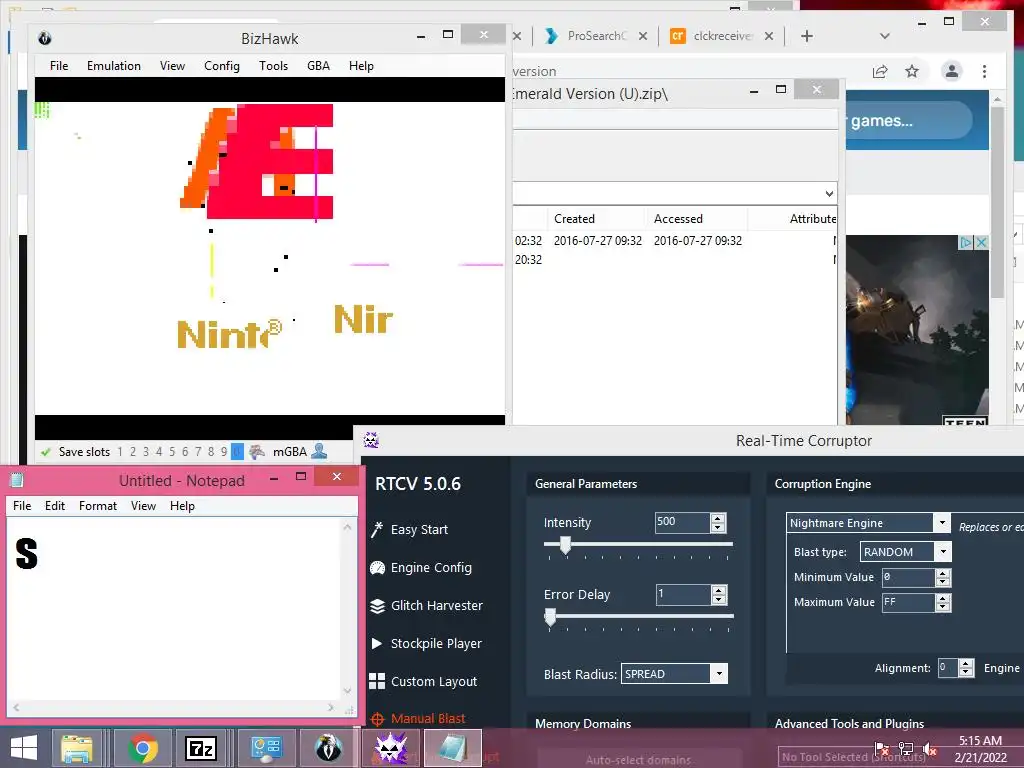Increase Alignment with the up stepper

pyautogui.click(x=967, y=664)
